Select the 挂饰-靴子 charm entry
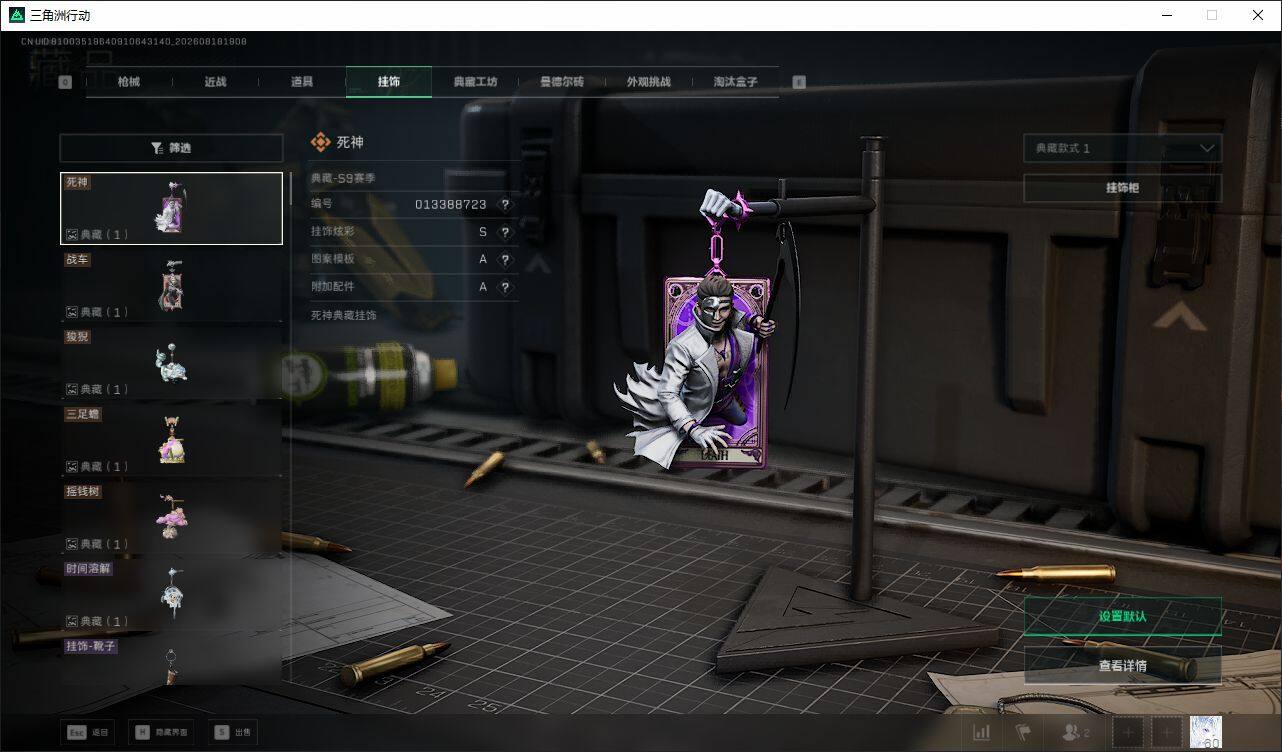 click(x=171, y=661)
